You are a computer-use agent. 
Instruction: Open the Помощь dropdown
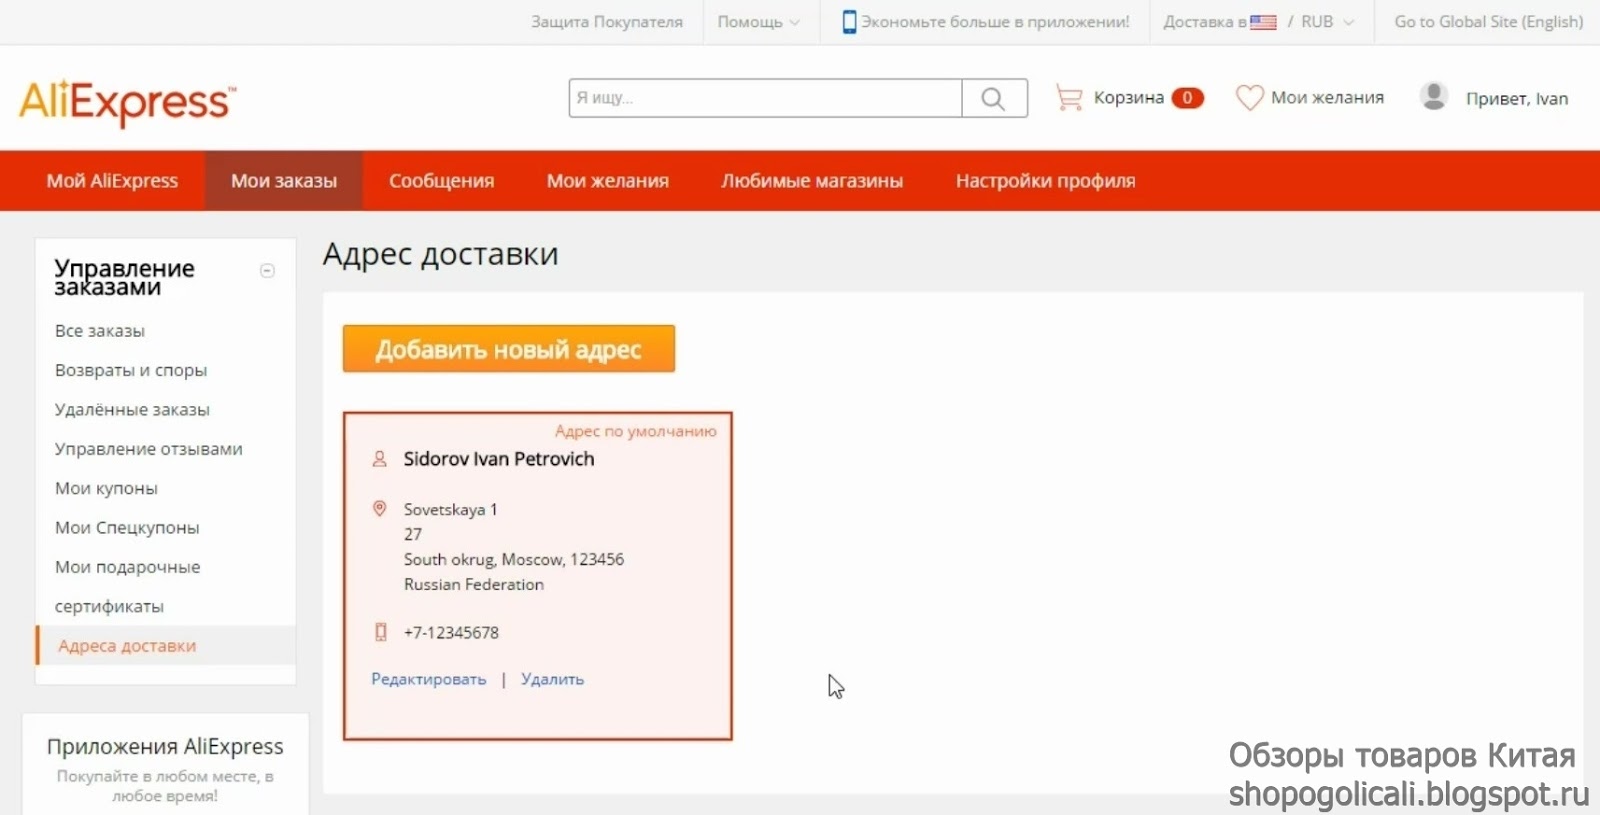(758, 22)
